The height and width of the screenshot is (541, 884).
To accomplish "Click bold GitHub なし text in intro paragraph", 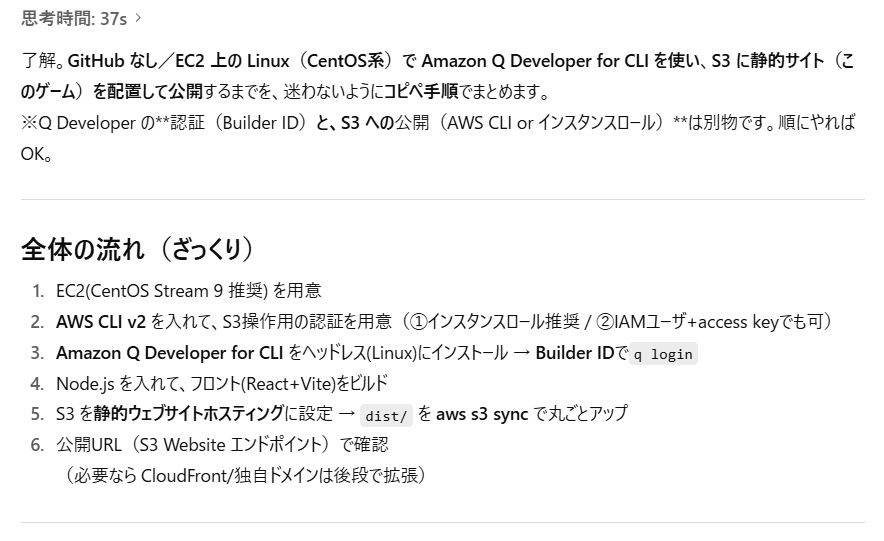I will [113, 60].
